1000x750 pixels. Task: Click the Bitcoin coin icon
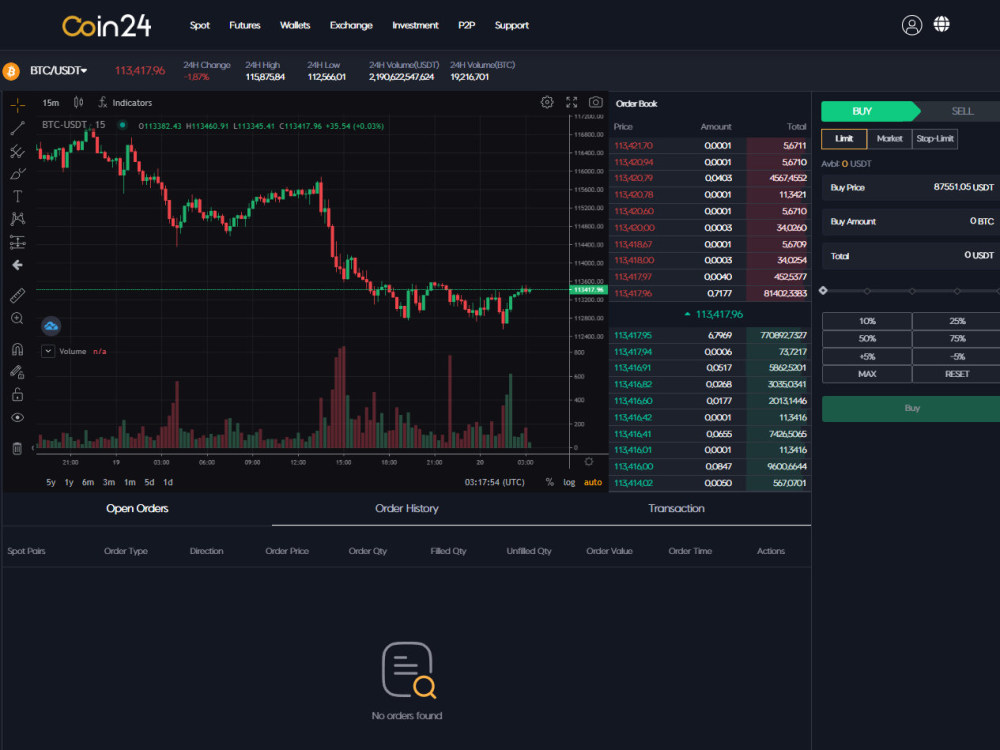click(11, 71)
